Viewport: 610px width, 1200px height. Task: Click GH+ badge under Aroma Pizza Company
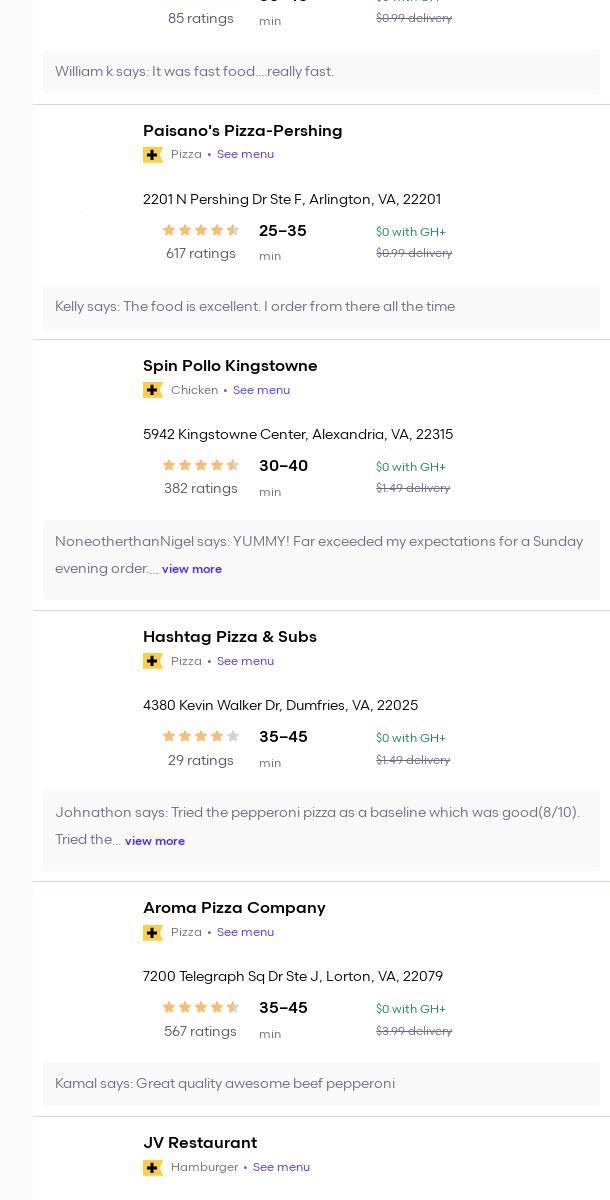tap(153, 932)
